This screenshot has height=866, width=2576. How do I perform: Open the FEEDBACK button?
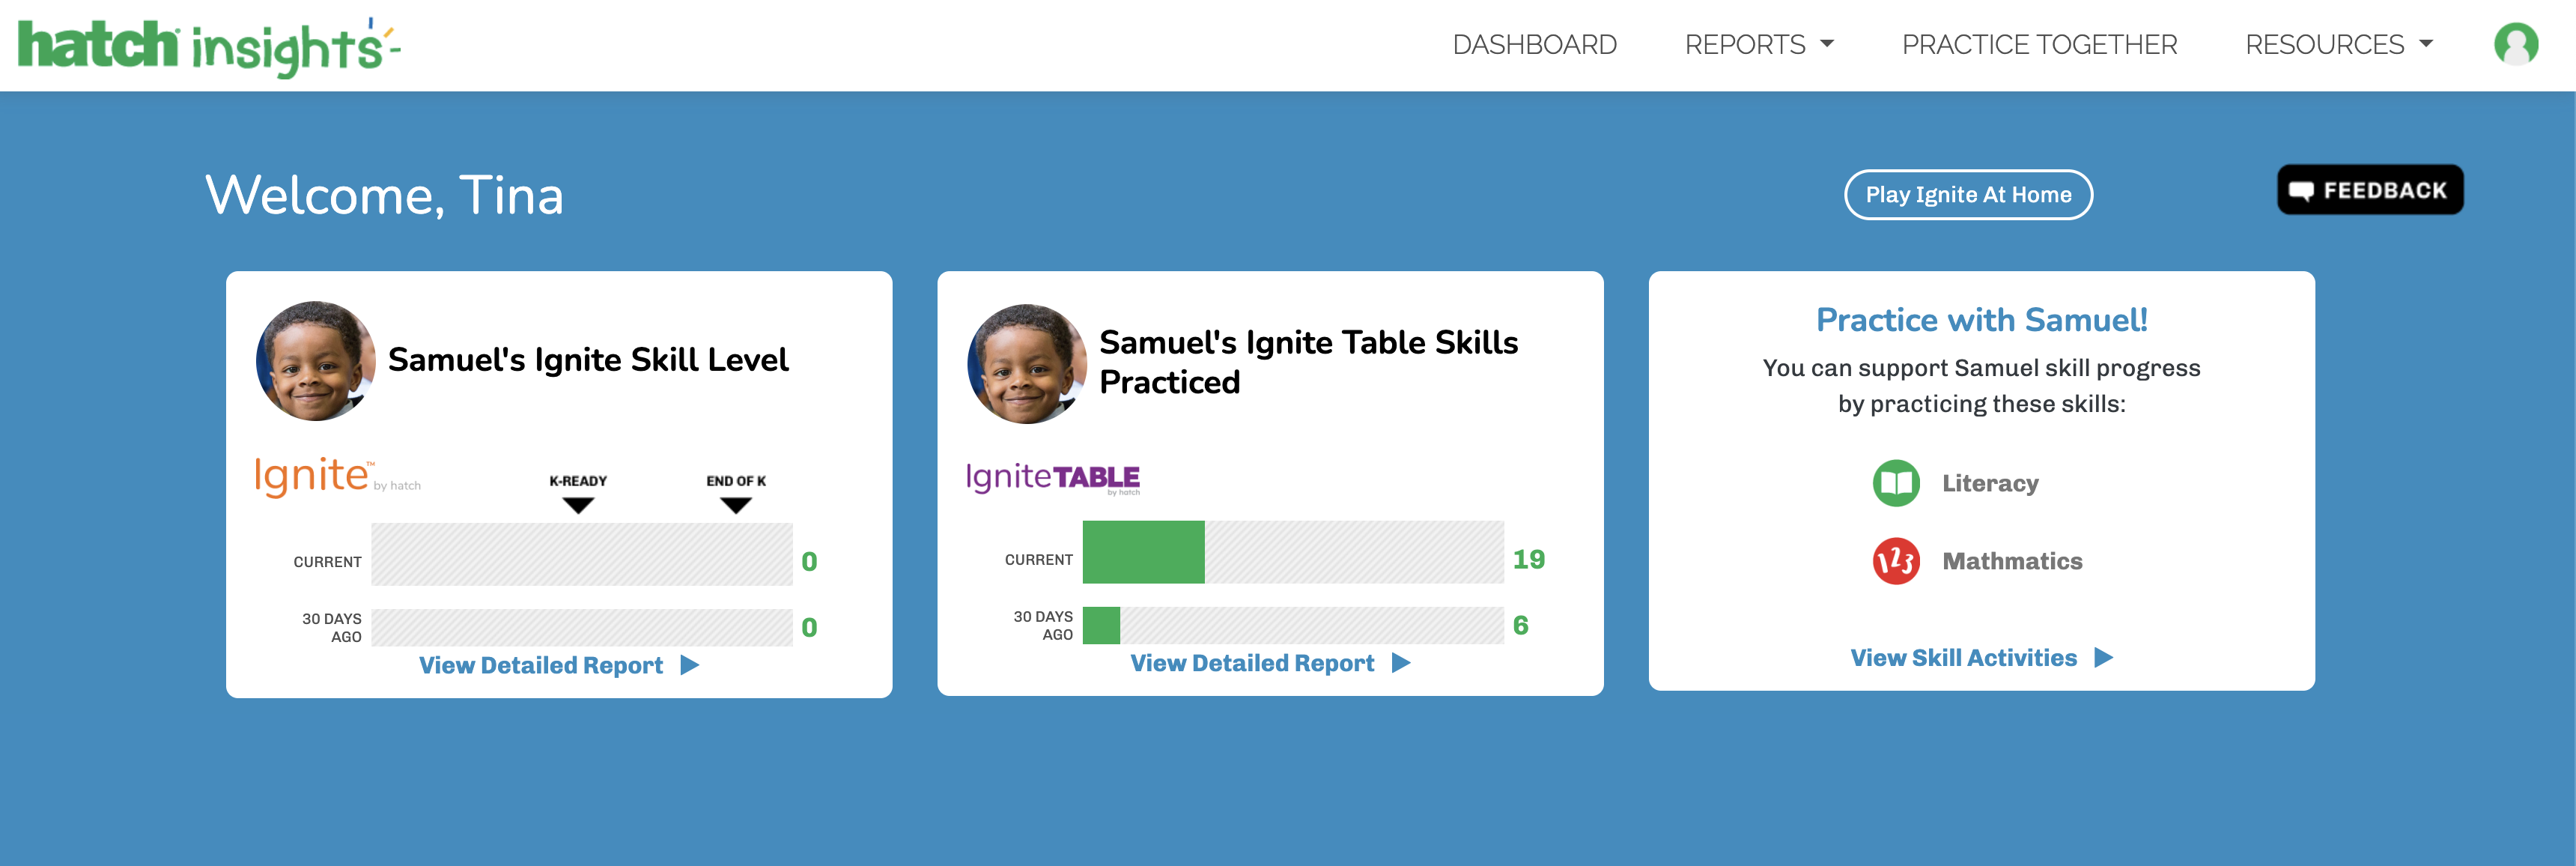2370,190
